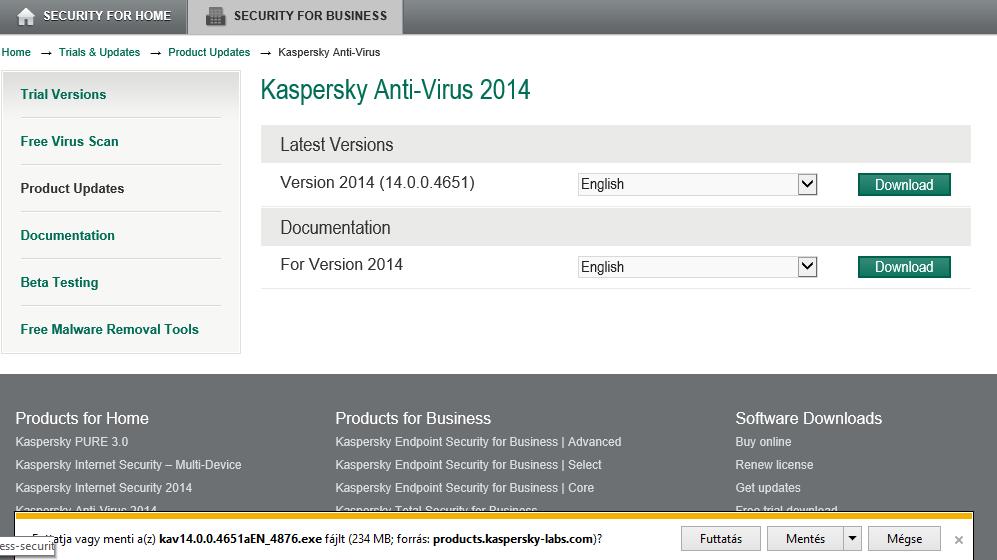The image size is (997, 560).
Task: Open Endpoint Security for Business | Advanced link
Action: 478,442
